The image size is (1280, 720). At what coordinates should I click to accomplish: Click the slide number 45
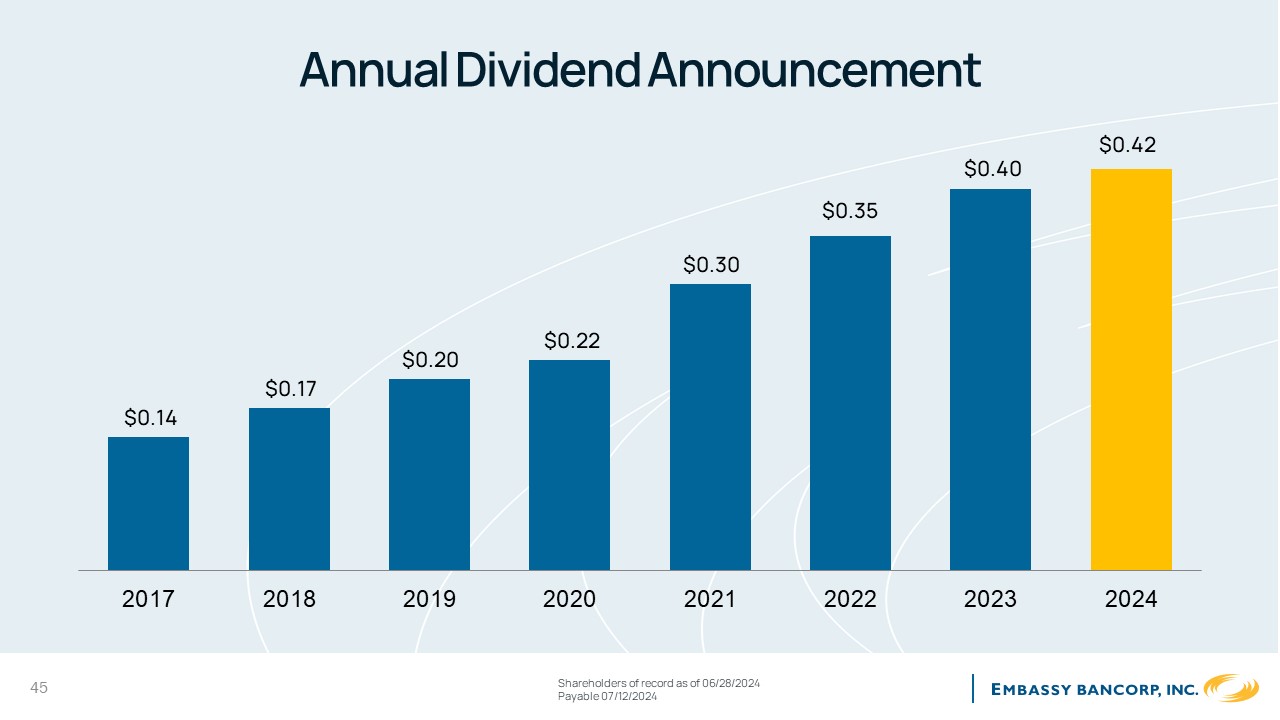[x=40, y=688]
